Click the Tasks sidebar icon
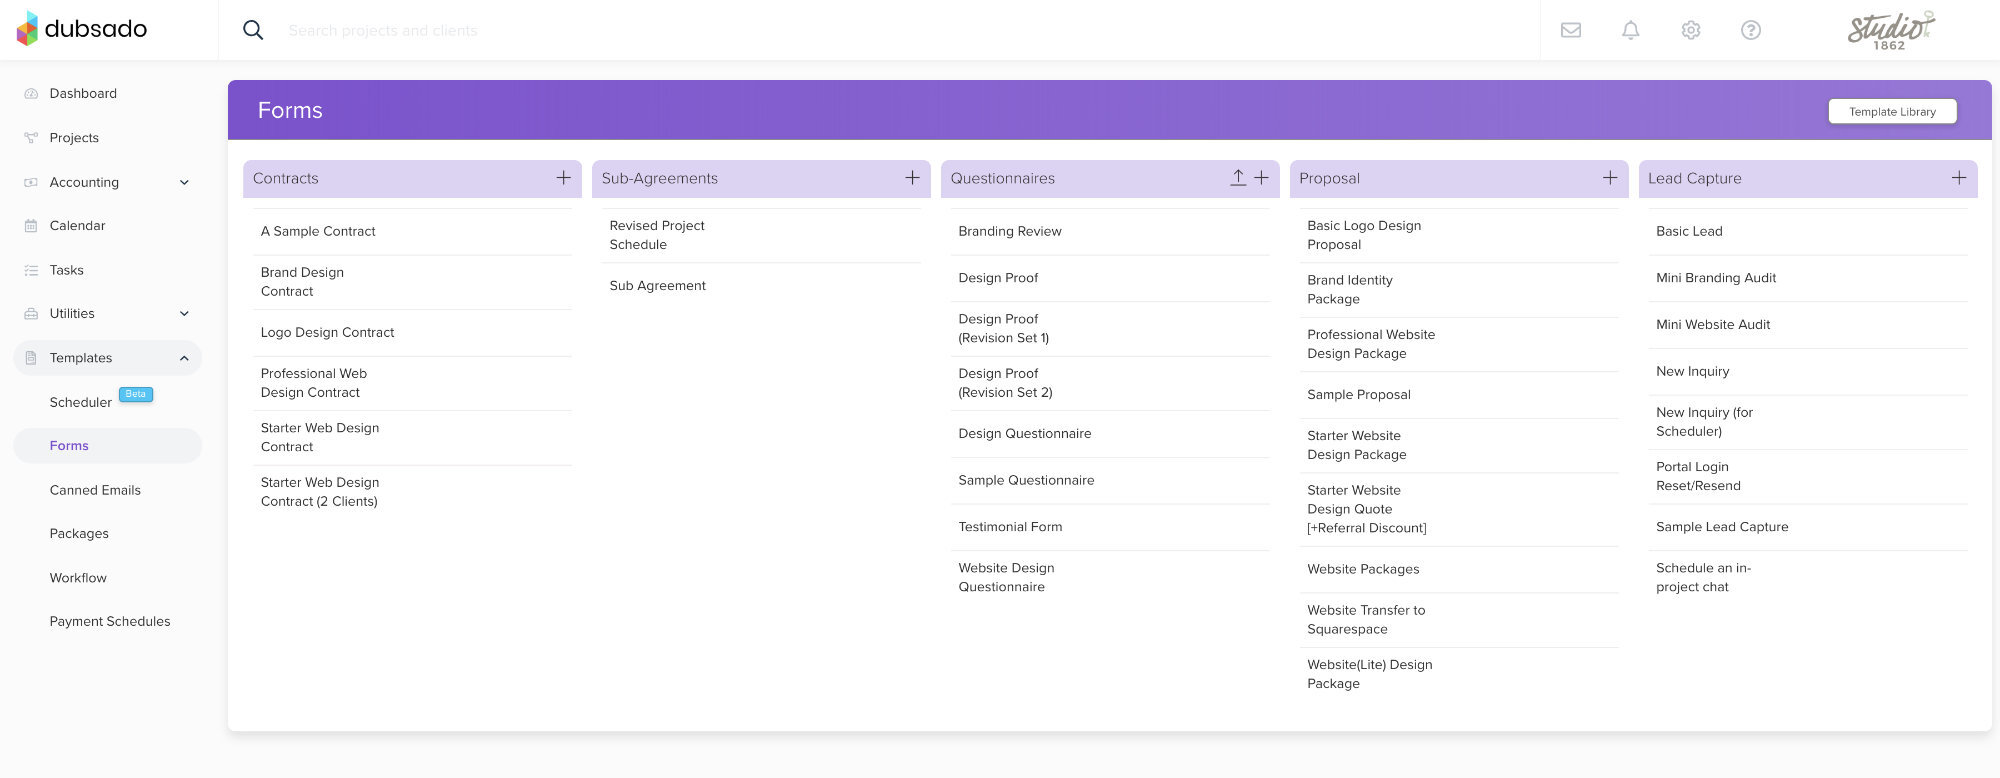Image resolution: width=2000 pixels, height=778 pixels. click(31, 270)
